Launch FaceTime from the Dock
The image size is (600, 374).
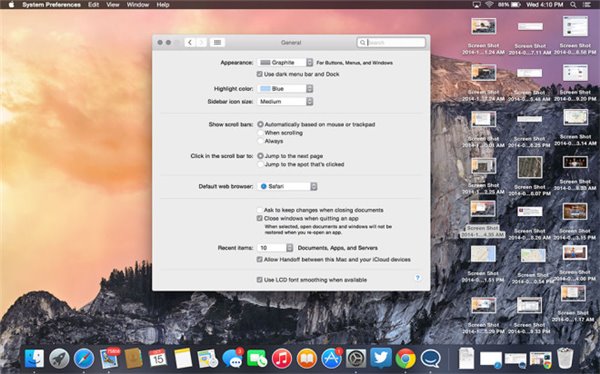(x=257, y=359)
